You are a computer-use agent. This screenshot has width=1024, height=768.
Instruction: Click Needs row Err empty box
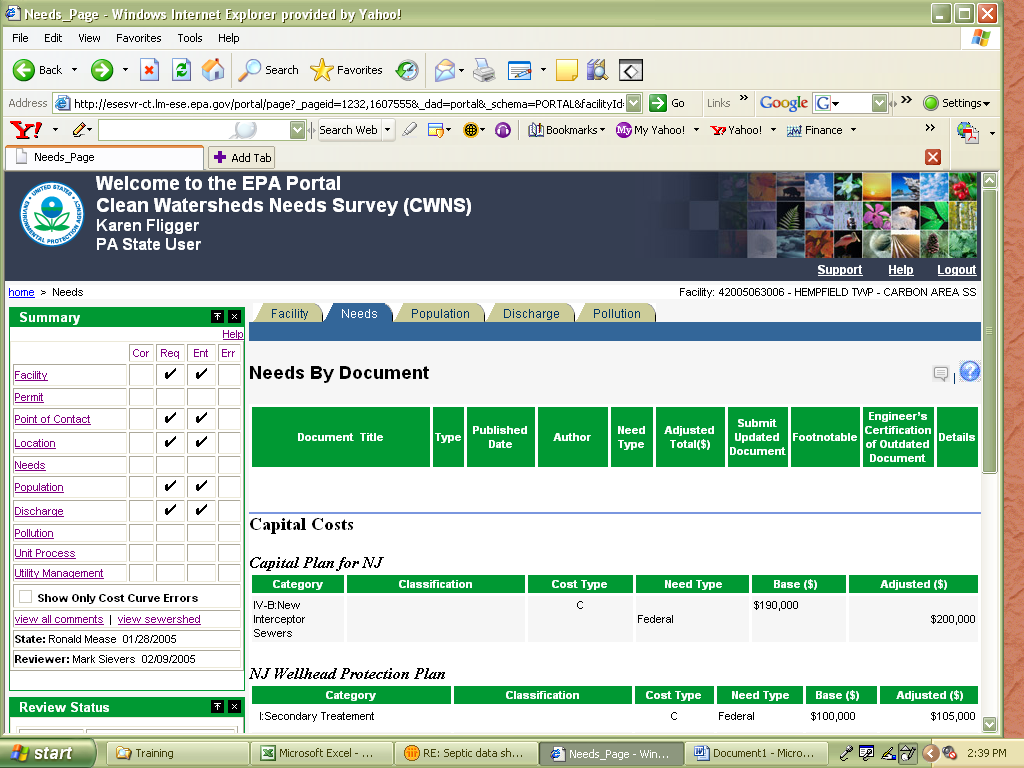point(229,465)
